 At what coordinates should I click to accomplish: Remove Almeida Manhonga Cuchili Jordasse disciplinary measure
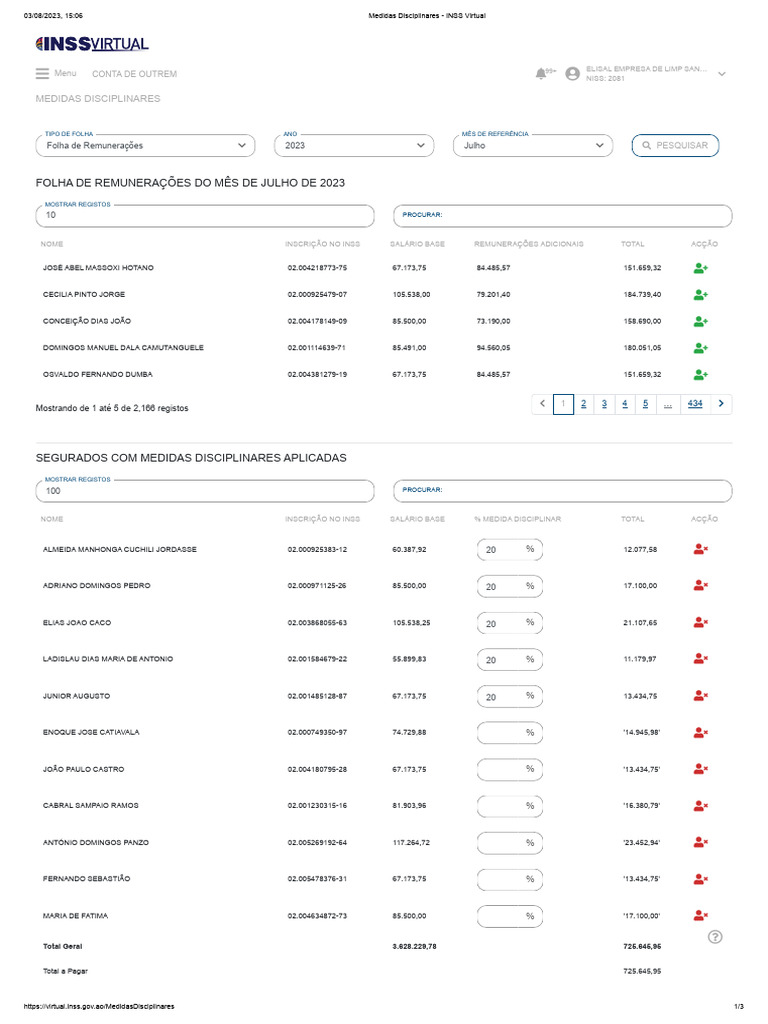pyautogui.click(x=700, y=549)
